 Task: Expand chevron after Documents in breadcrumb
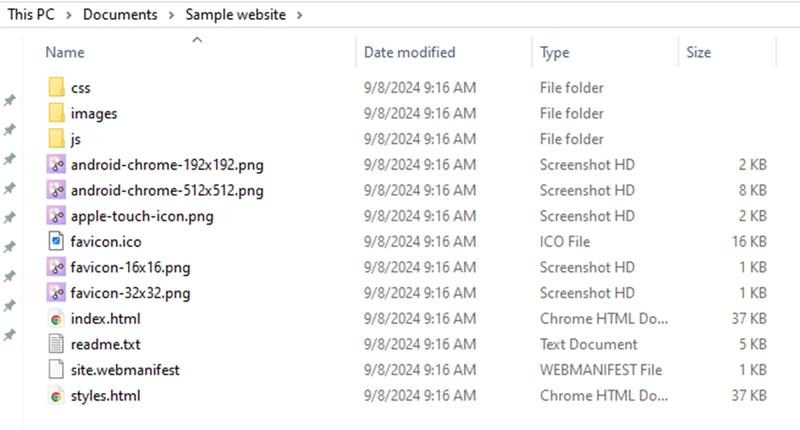point(171,15)
